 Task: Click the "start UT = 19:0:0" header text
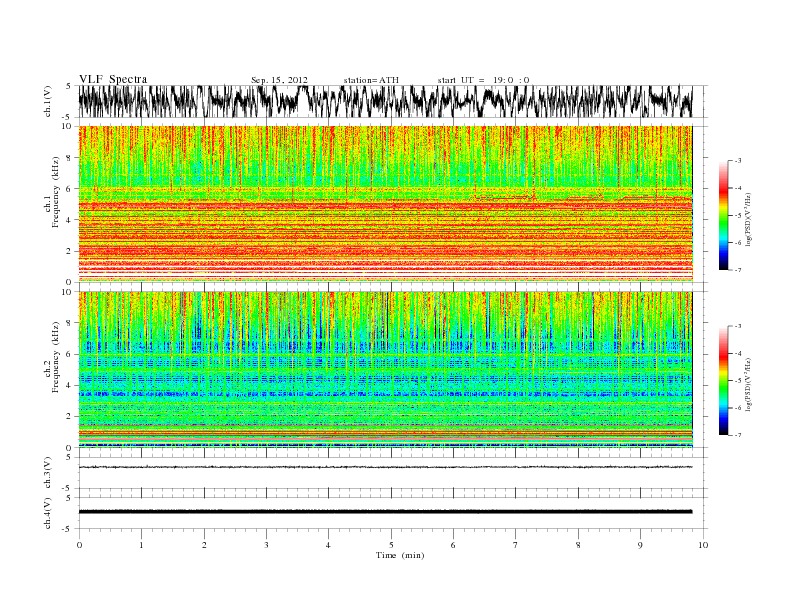click(x=483, y=80)
